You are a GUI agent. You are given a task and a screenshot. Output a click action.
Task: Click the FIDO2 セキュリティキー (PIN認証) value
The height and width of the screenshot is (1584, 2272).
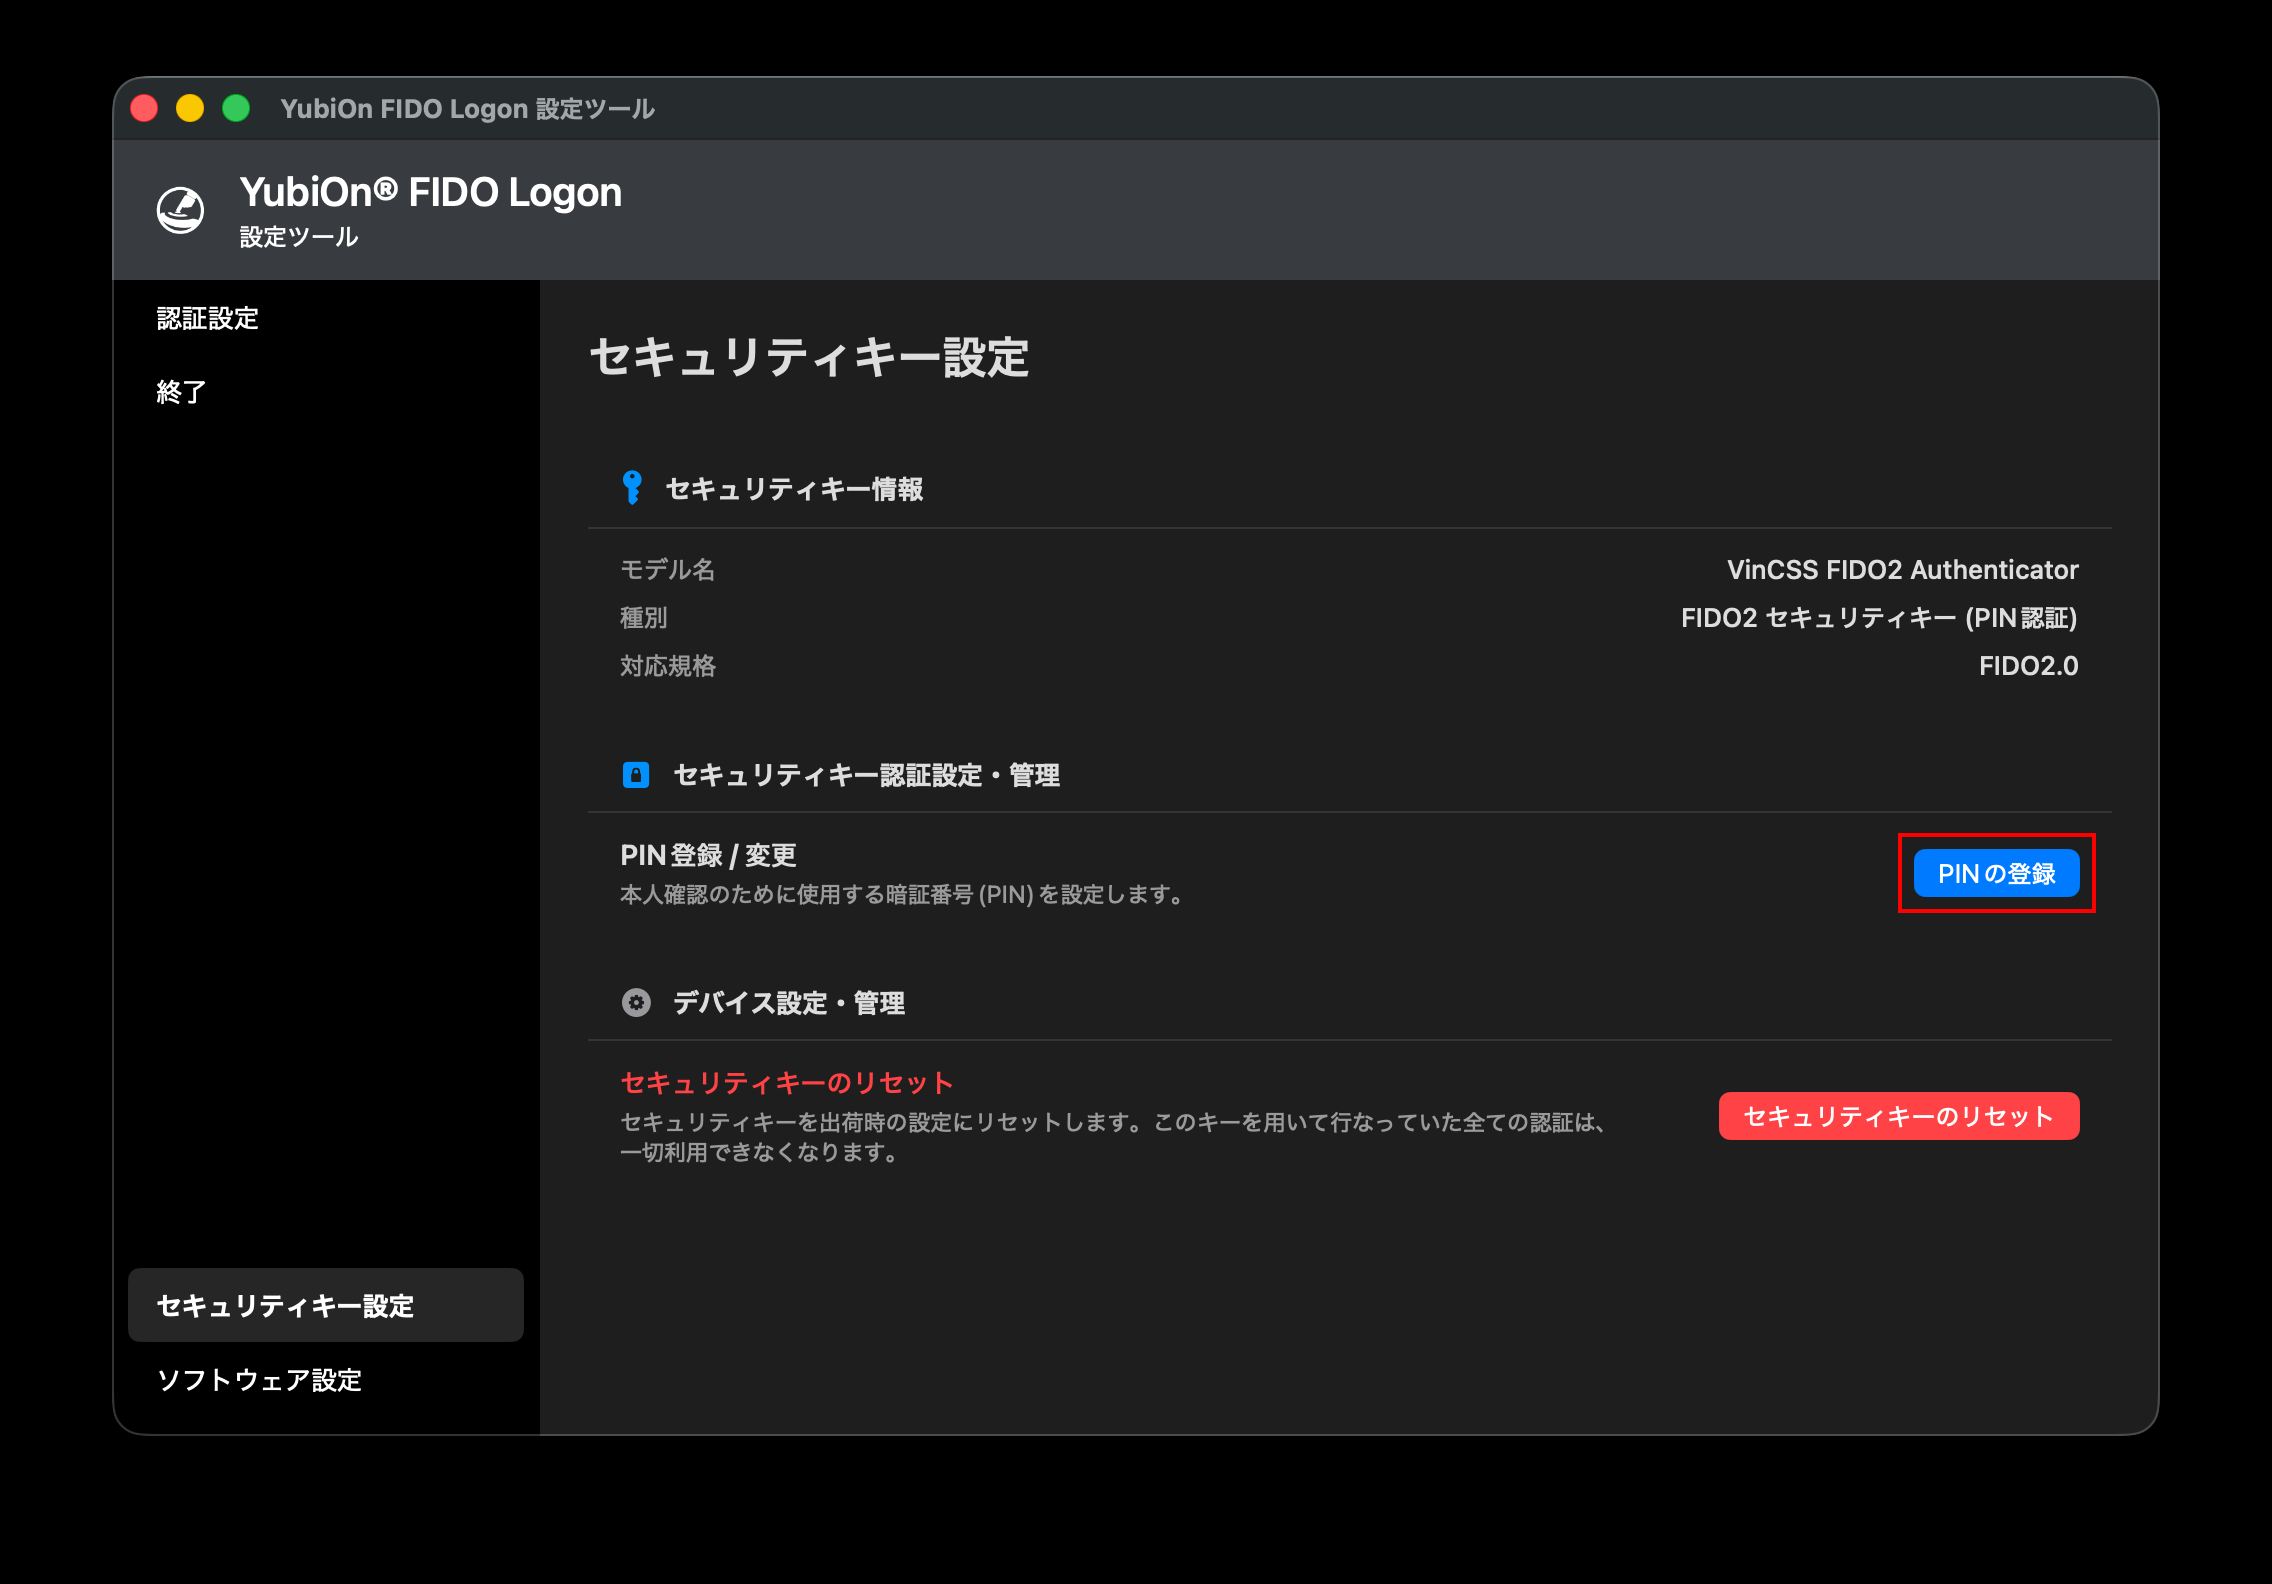pos(1879,618)
